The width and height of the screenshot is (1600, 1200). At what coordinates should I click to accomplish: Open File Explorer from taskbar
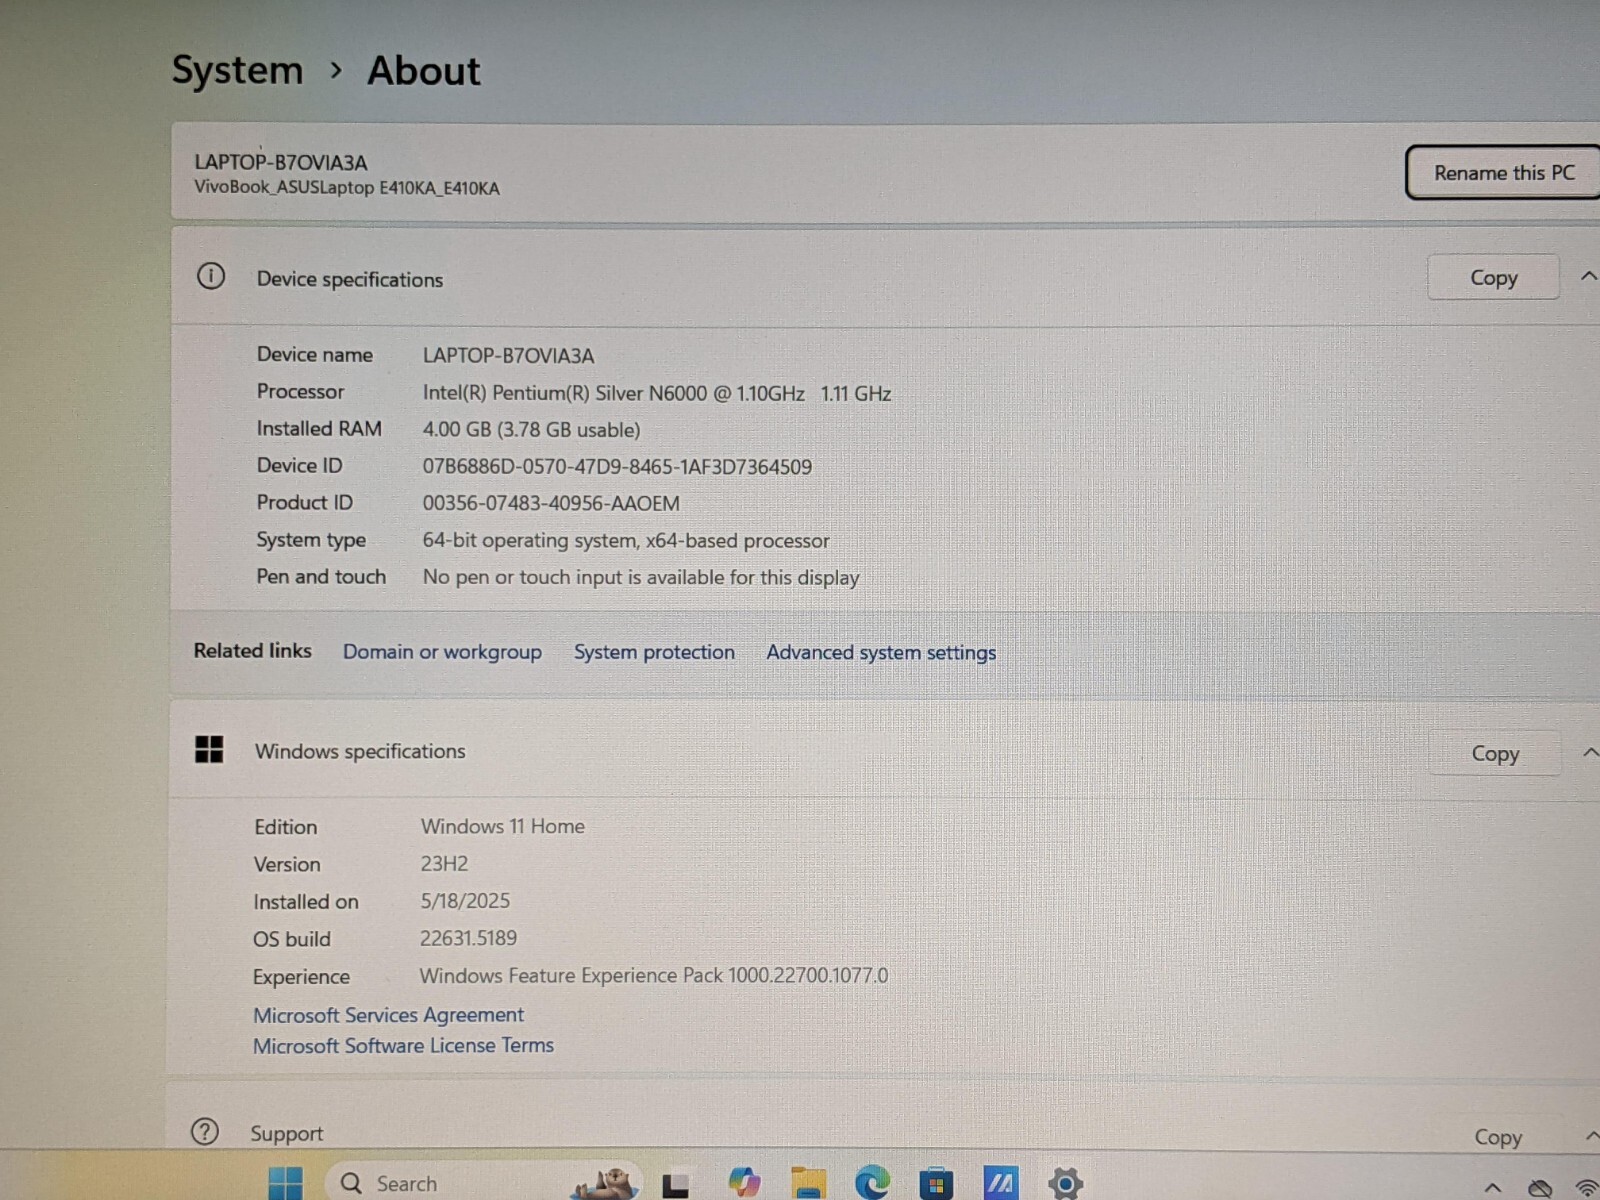pyautogui.click(x=808, y=1184)
